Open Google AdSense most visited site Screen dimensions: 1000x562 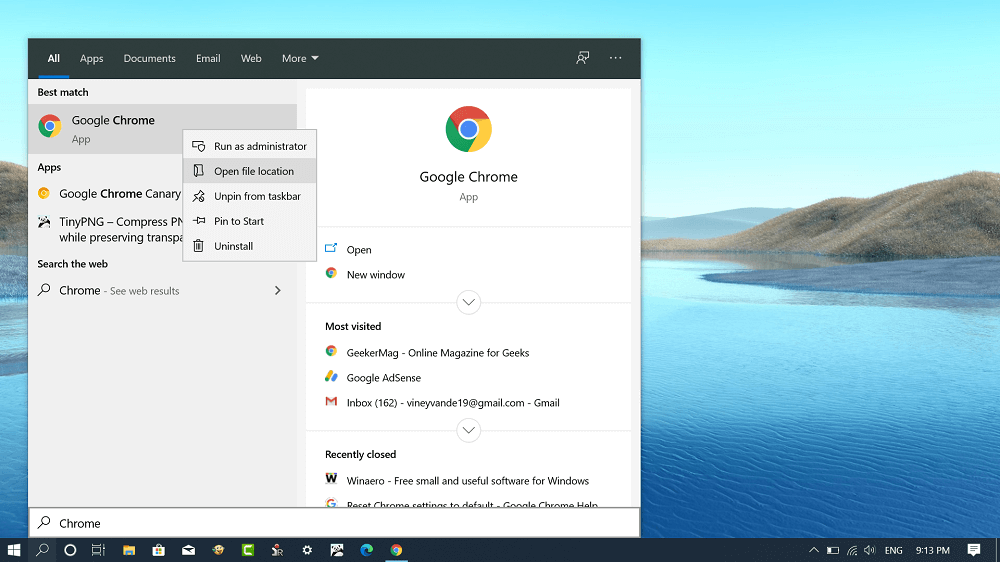[383, 378]
